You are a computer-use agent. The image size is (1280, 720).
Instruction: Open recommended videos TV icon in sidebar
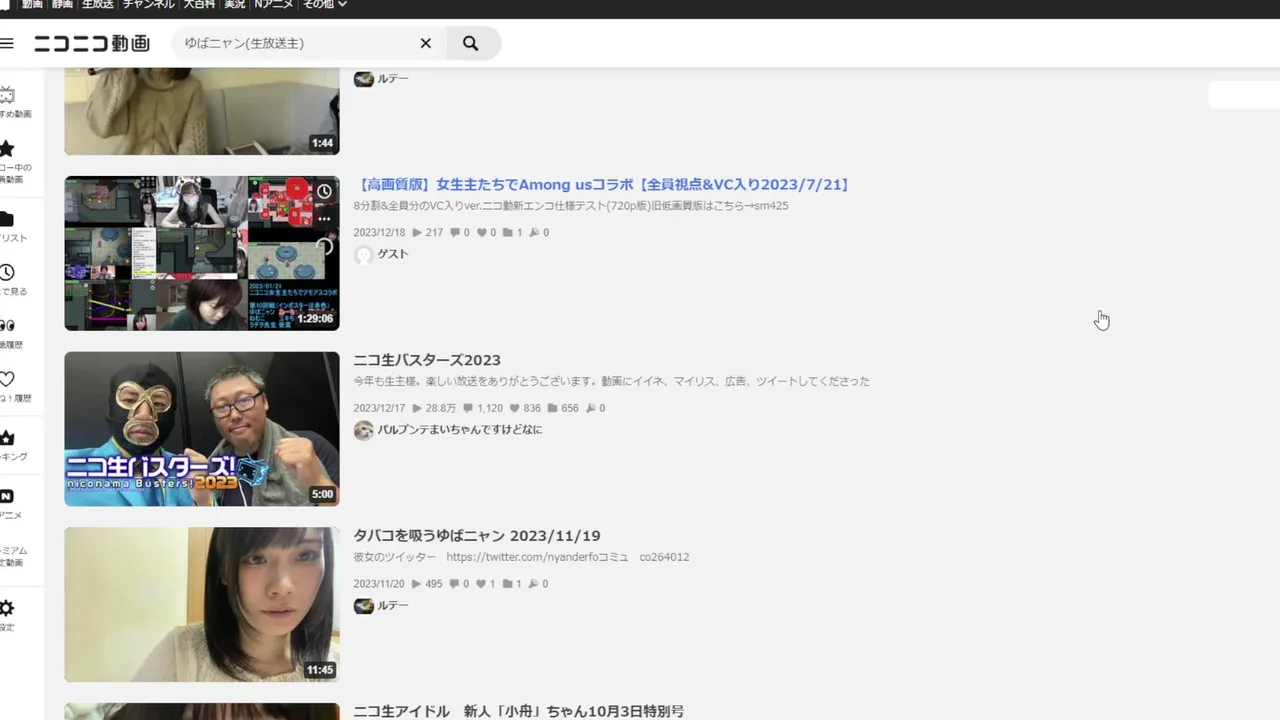pos(8,96)
